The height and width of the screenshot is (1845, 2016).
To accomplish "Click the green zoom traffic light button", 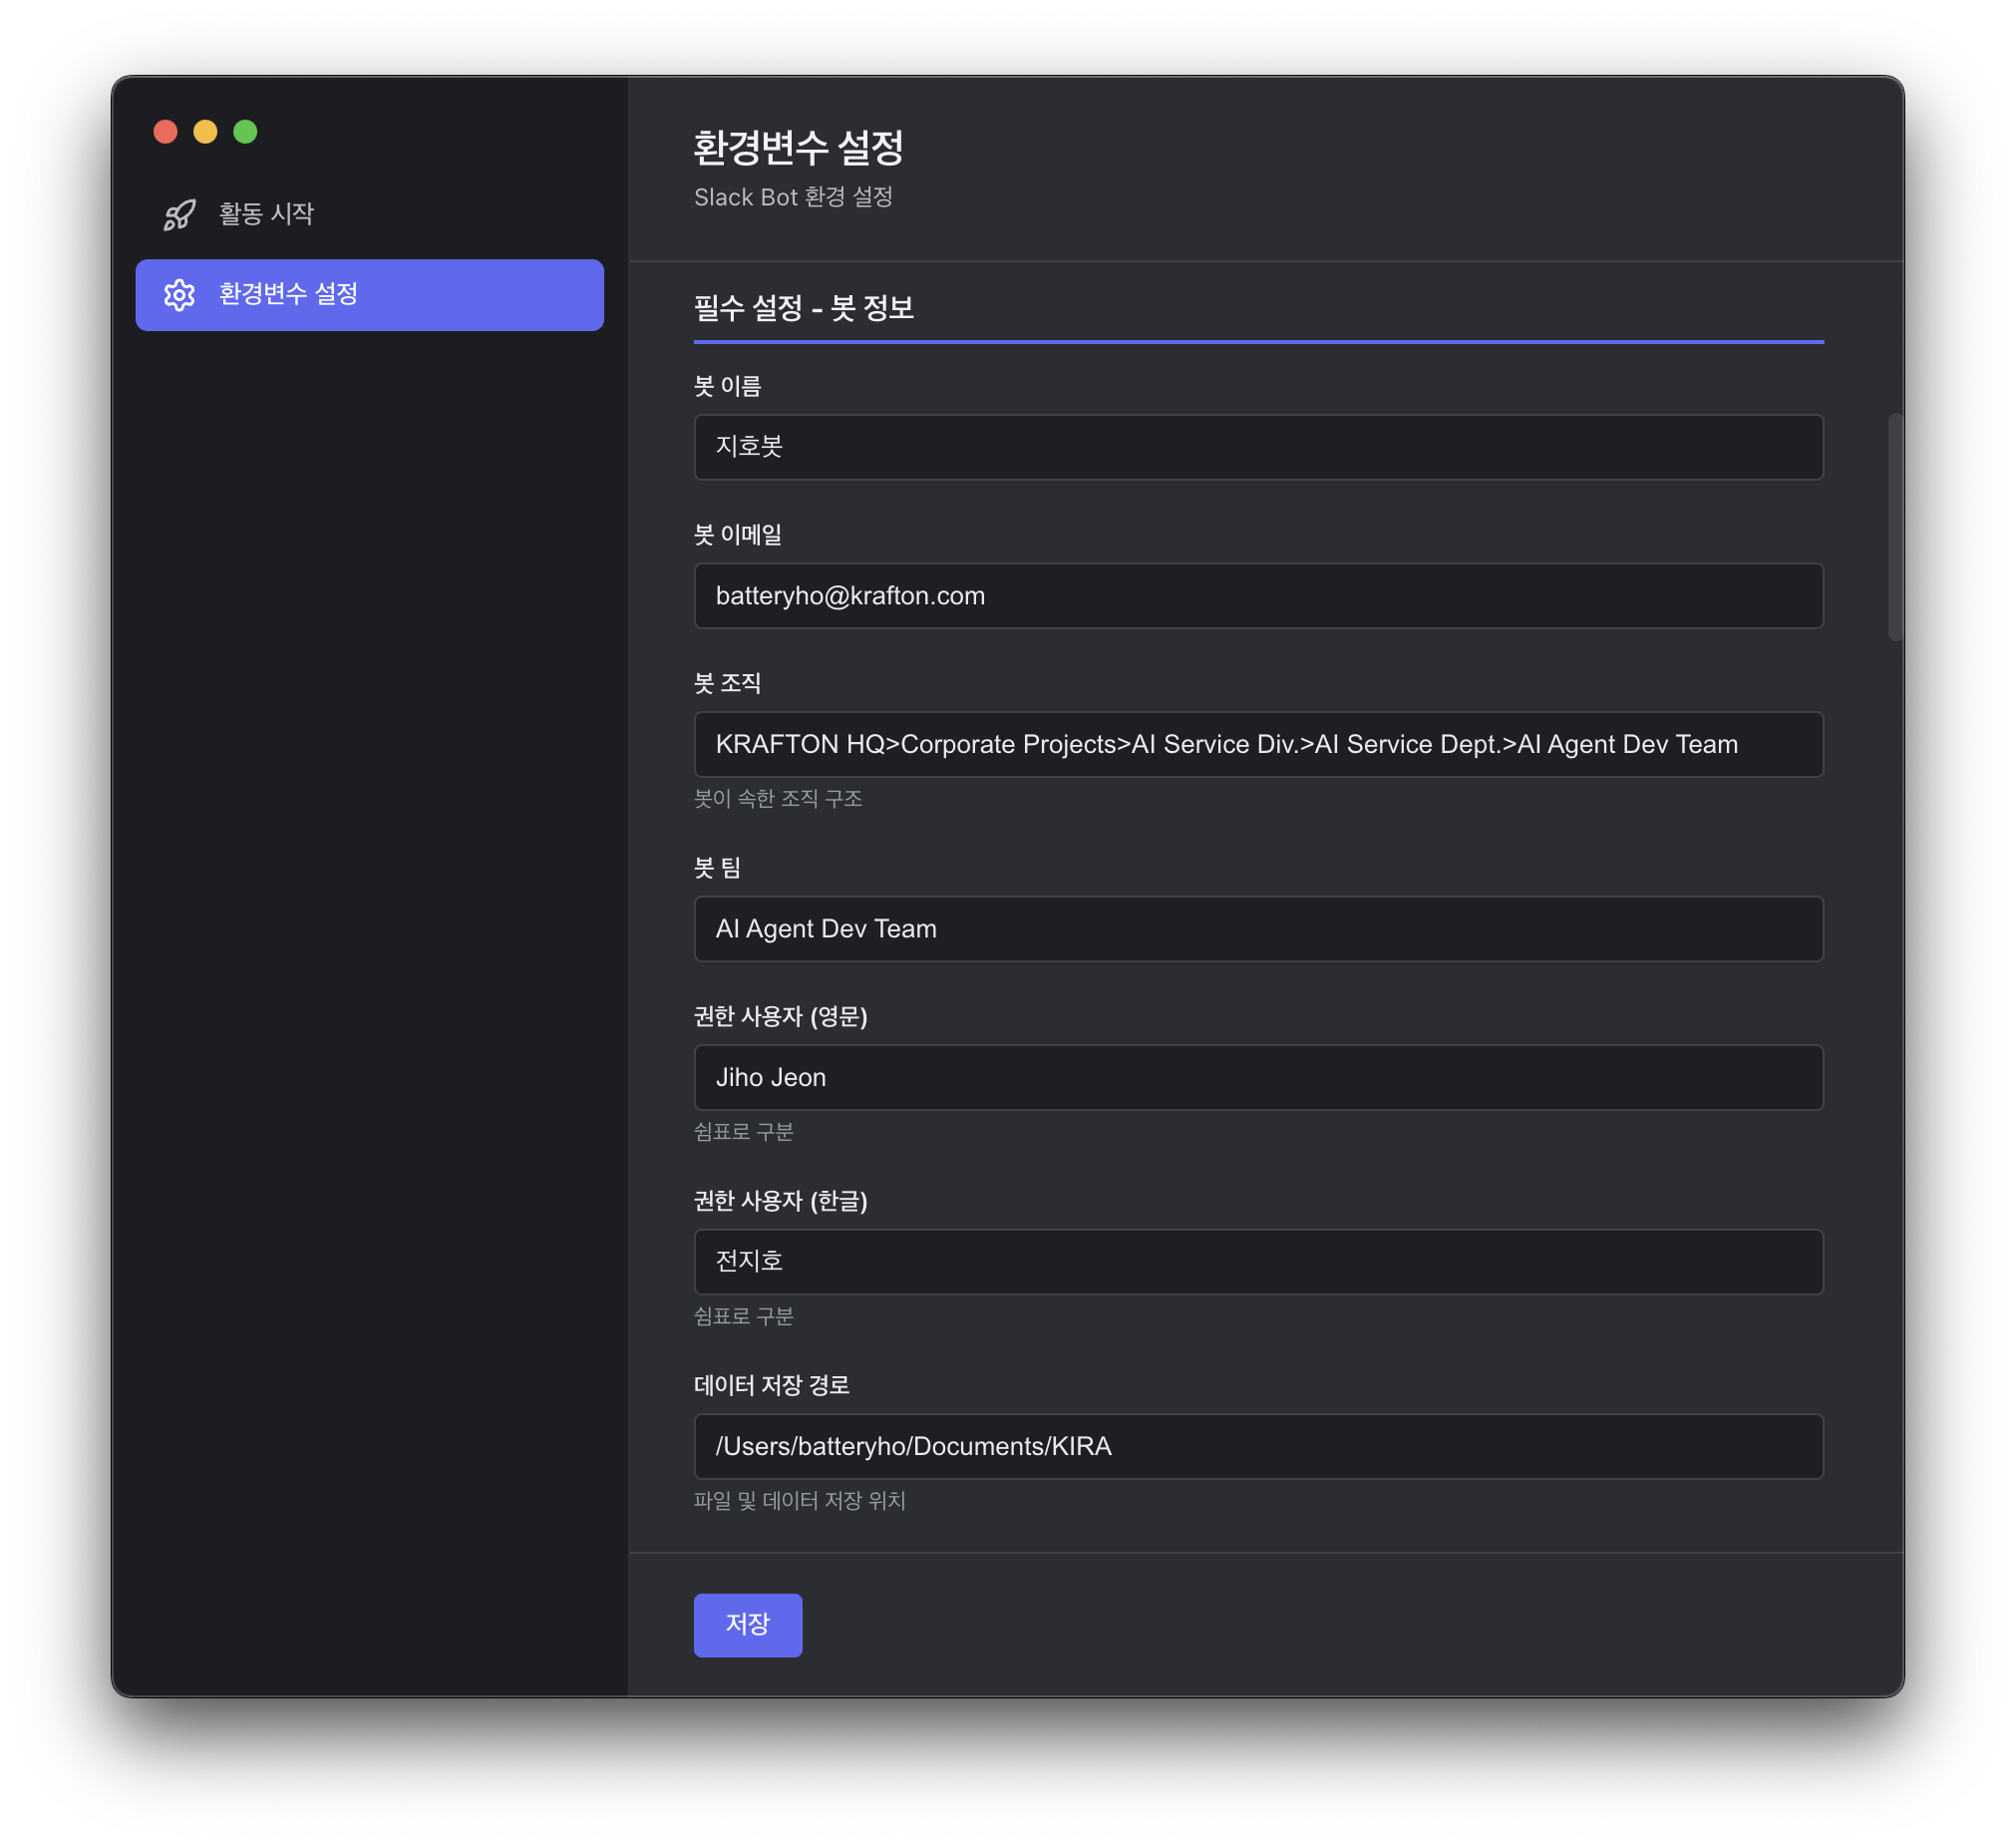I will coord(245,131).
